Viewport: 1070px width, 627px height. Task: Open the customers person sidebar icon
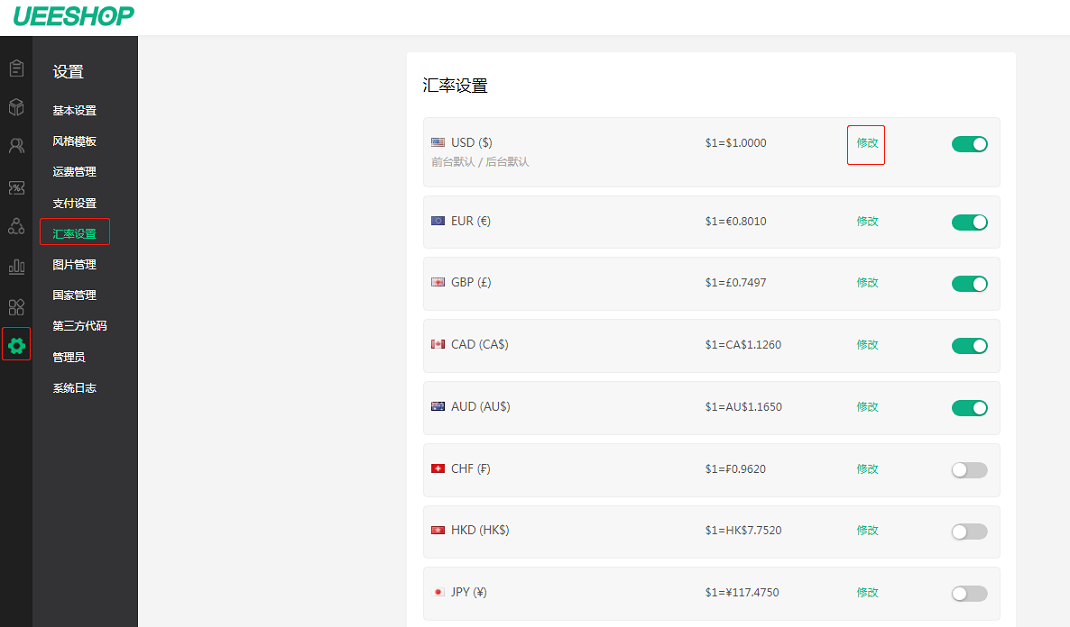click(x=16, y=146)
